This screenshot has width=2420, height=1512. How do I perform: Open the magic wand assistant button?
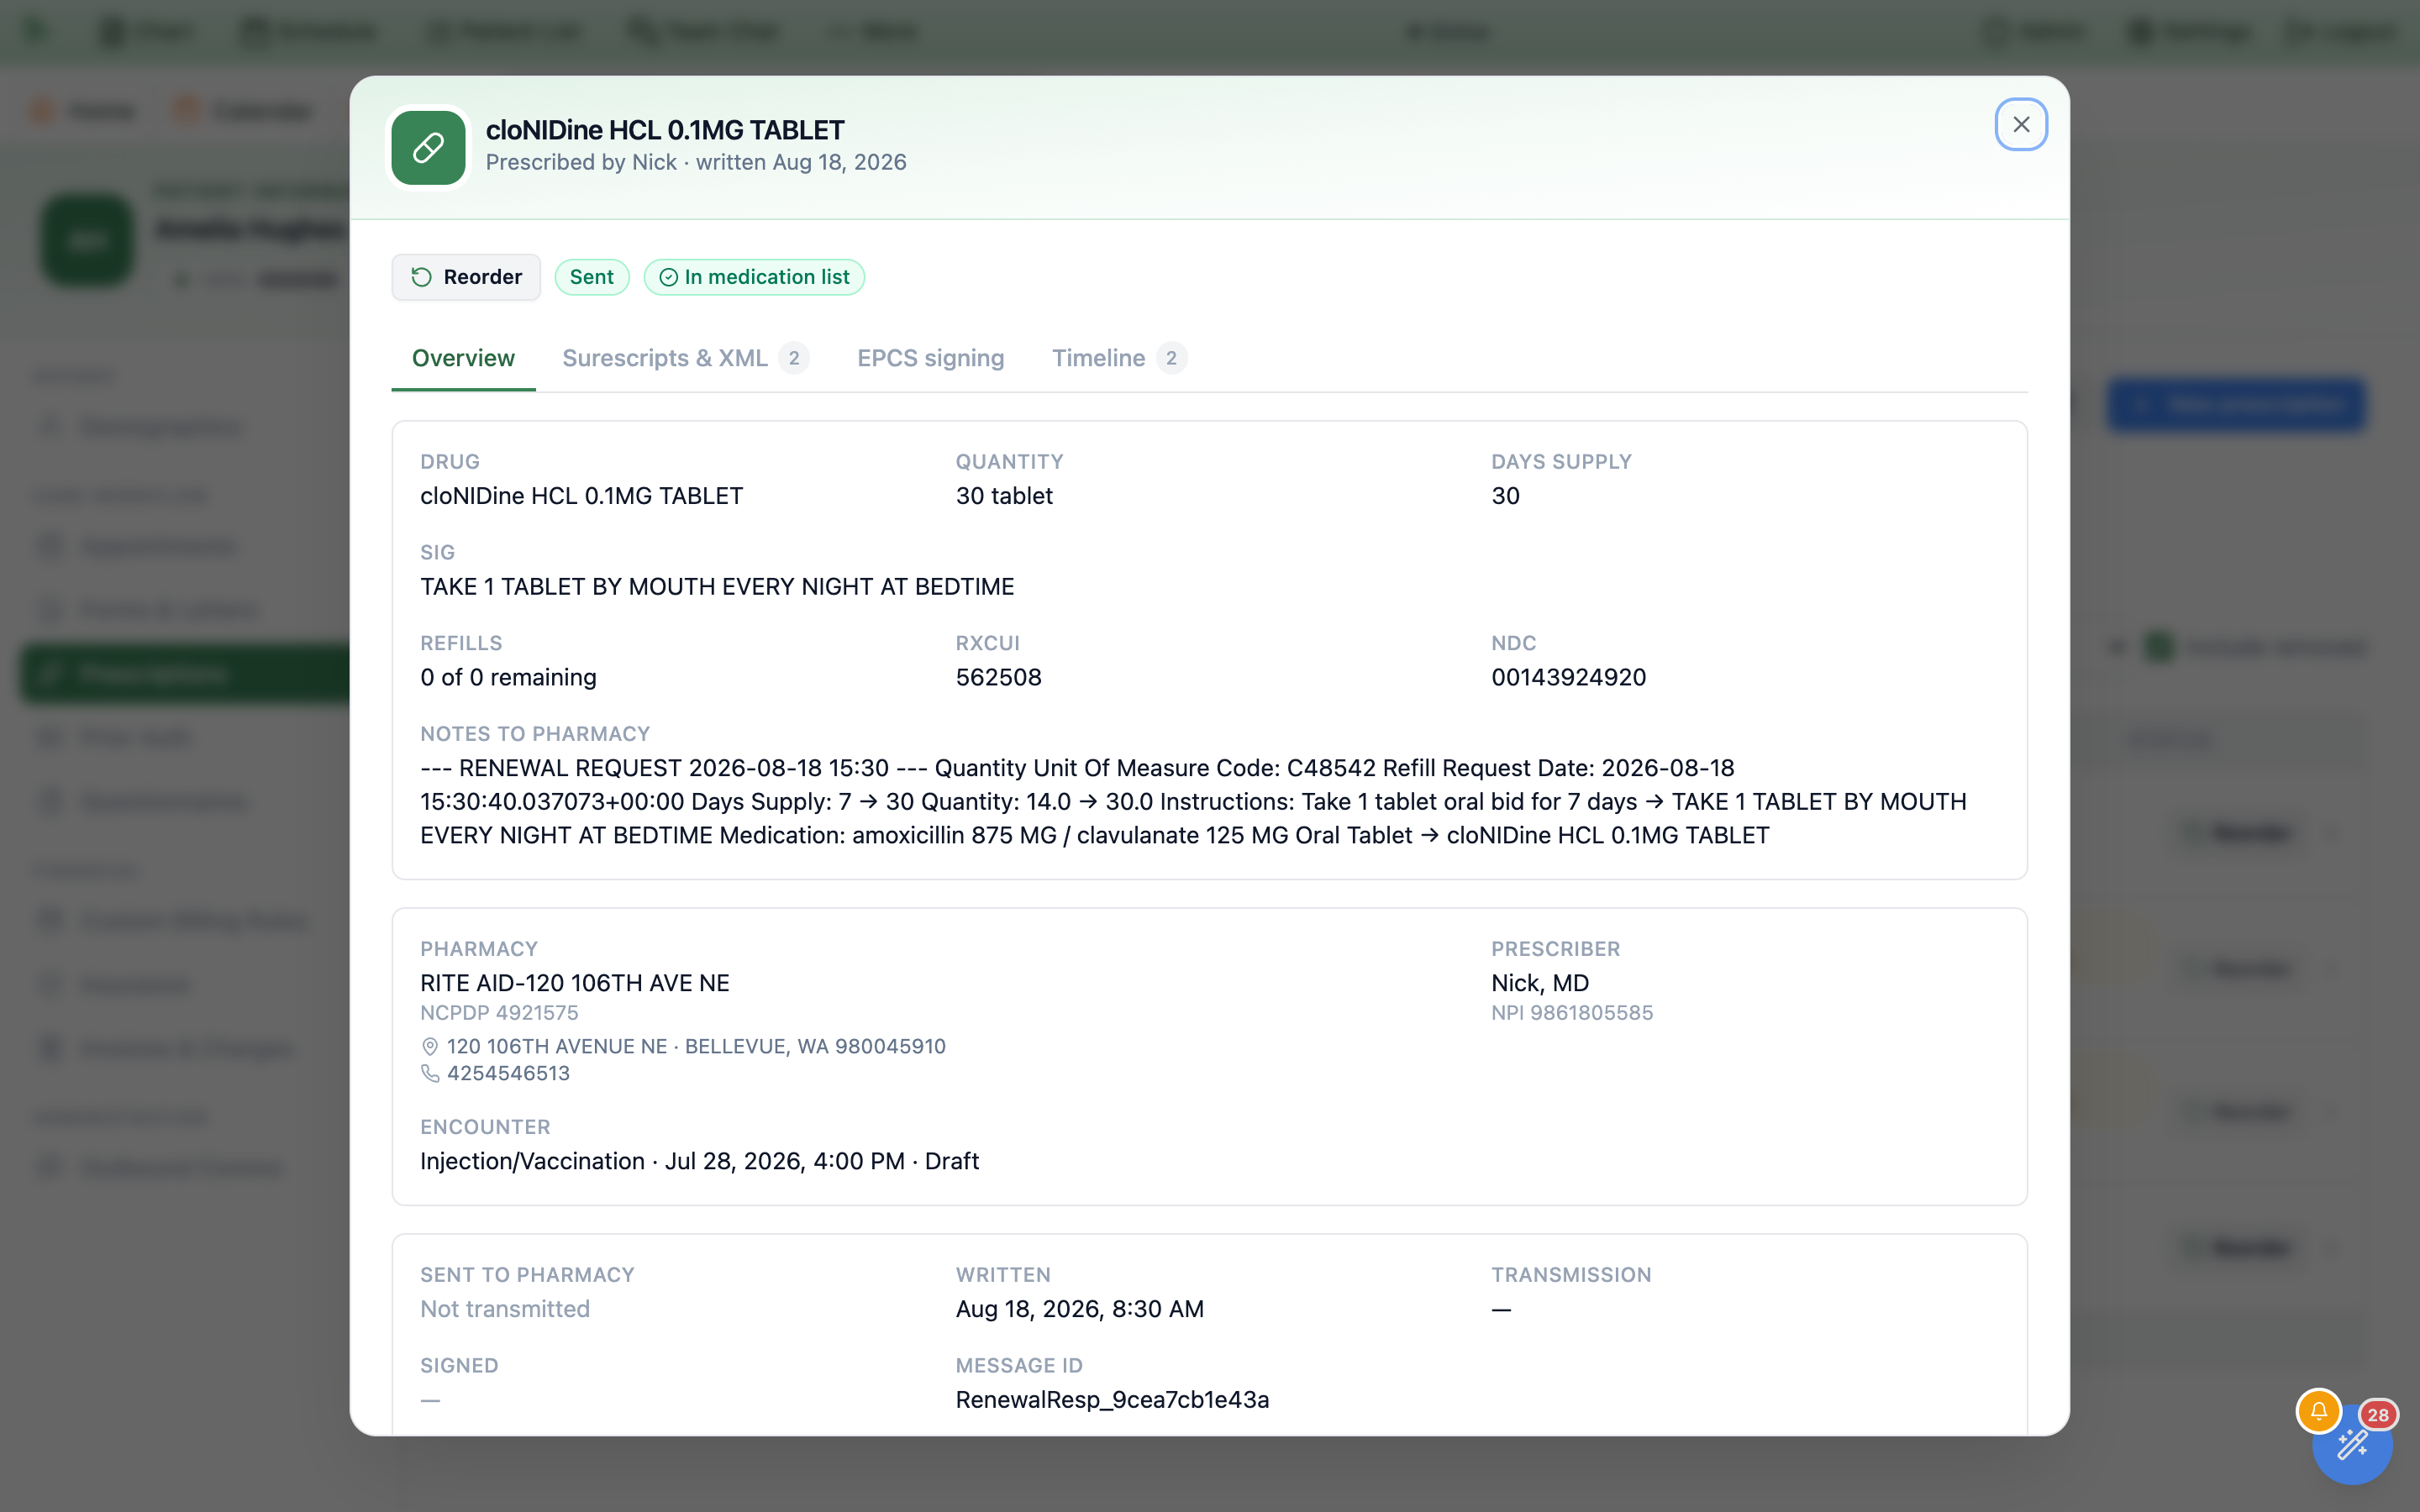pos(2352,1445)
